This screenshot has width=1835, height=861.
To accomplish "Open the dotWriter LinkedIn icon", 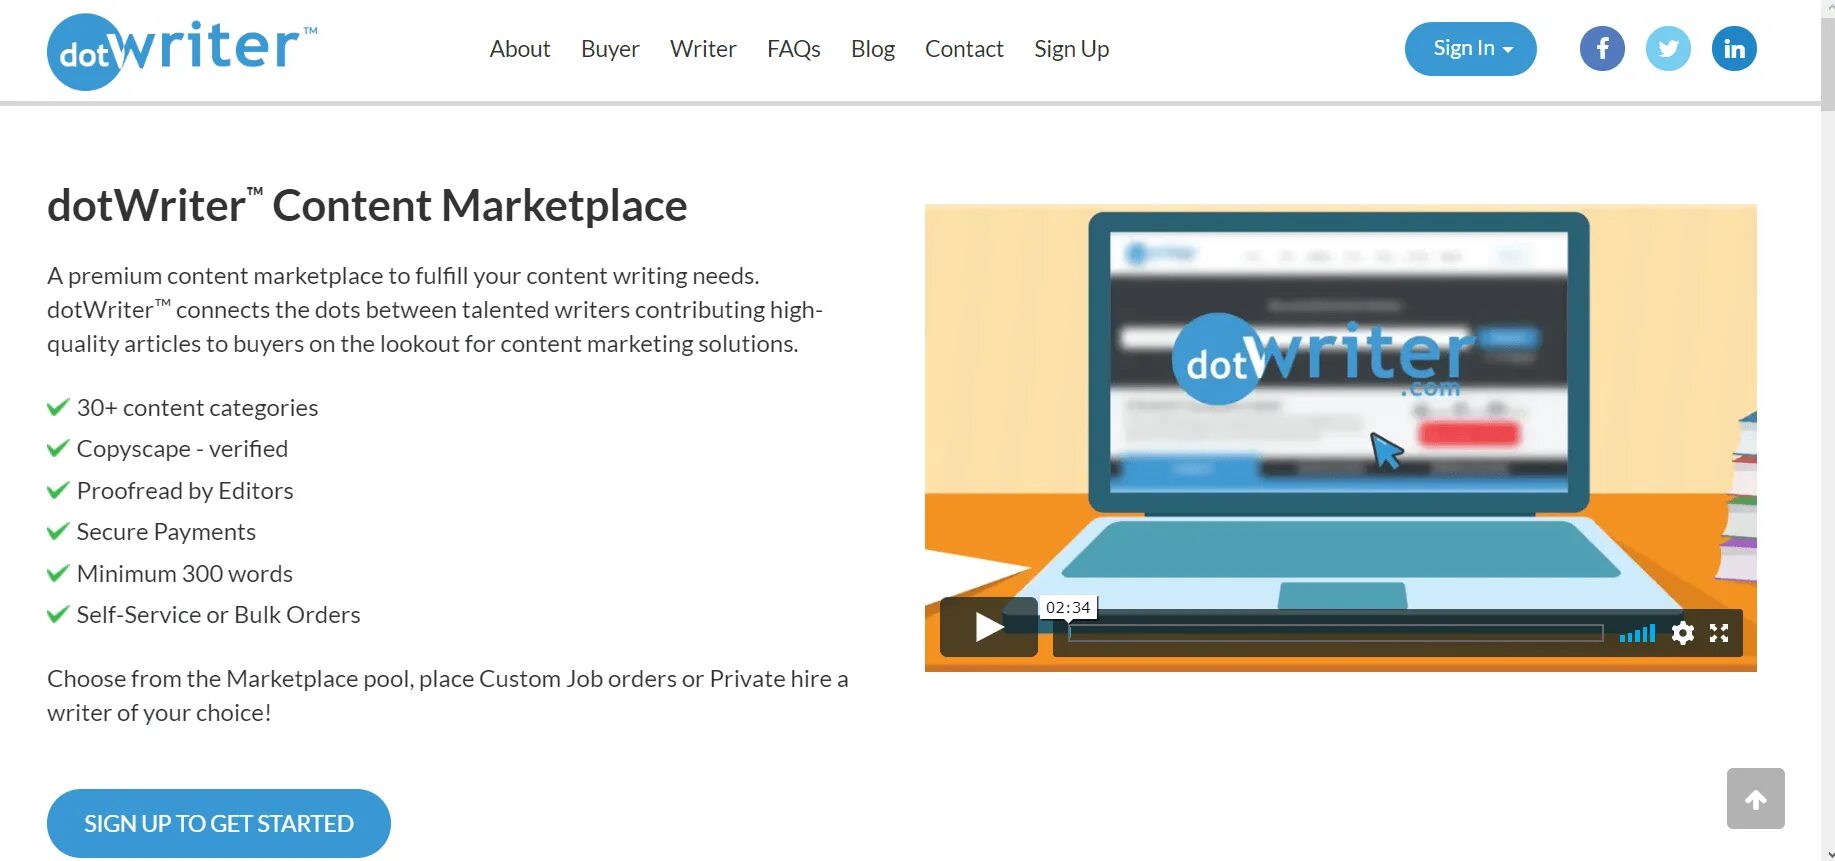I will [1734, 49].
